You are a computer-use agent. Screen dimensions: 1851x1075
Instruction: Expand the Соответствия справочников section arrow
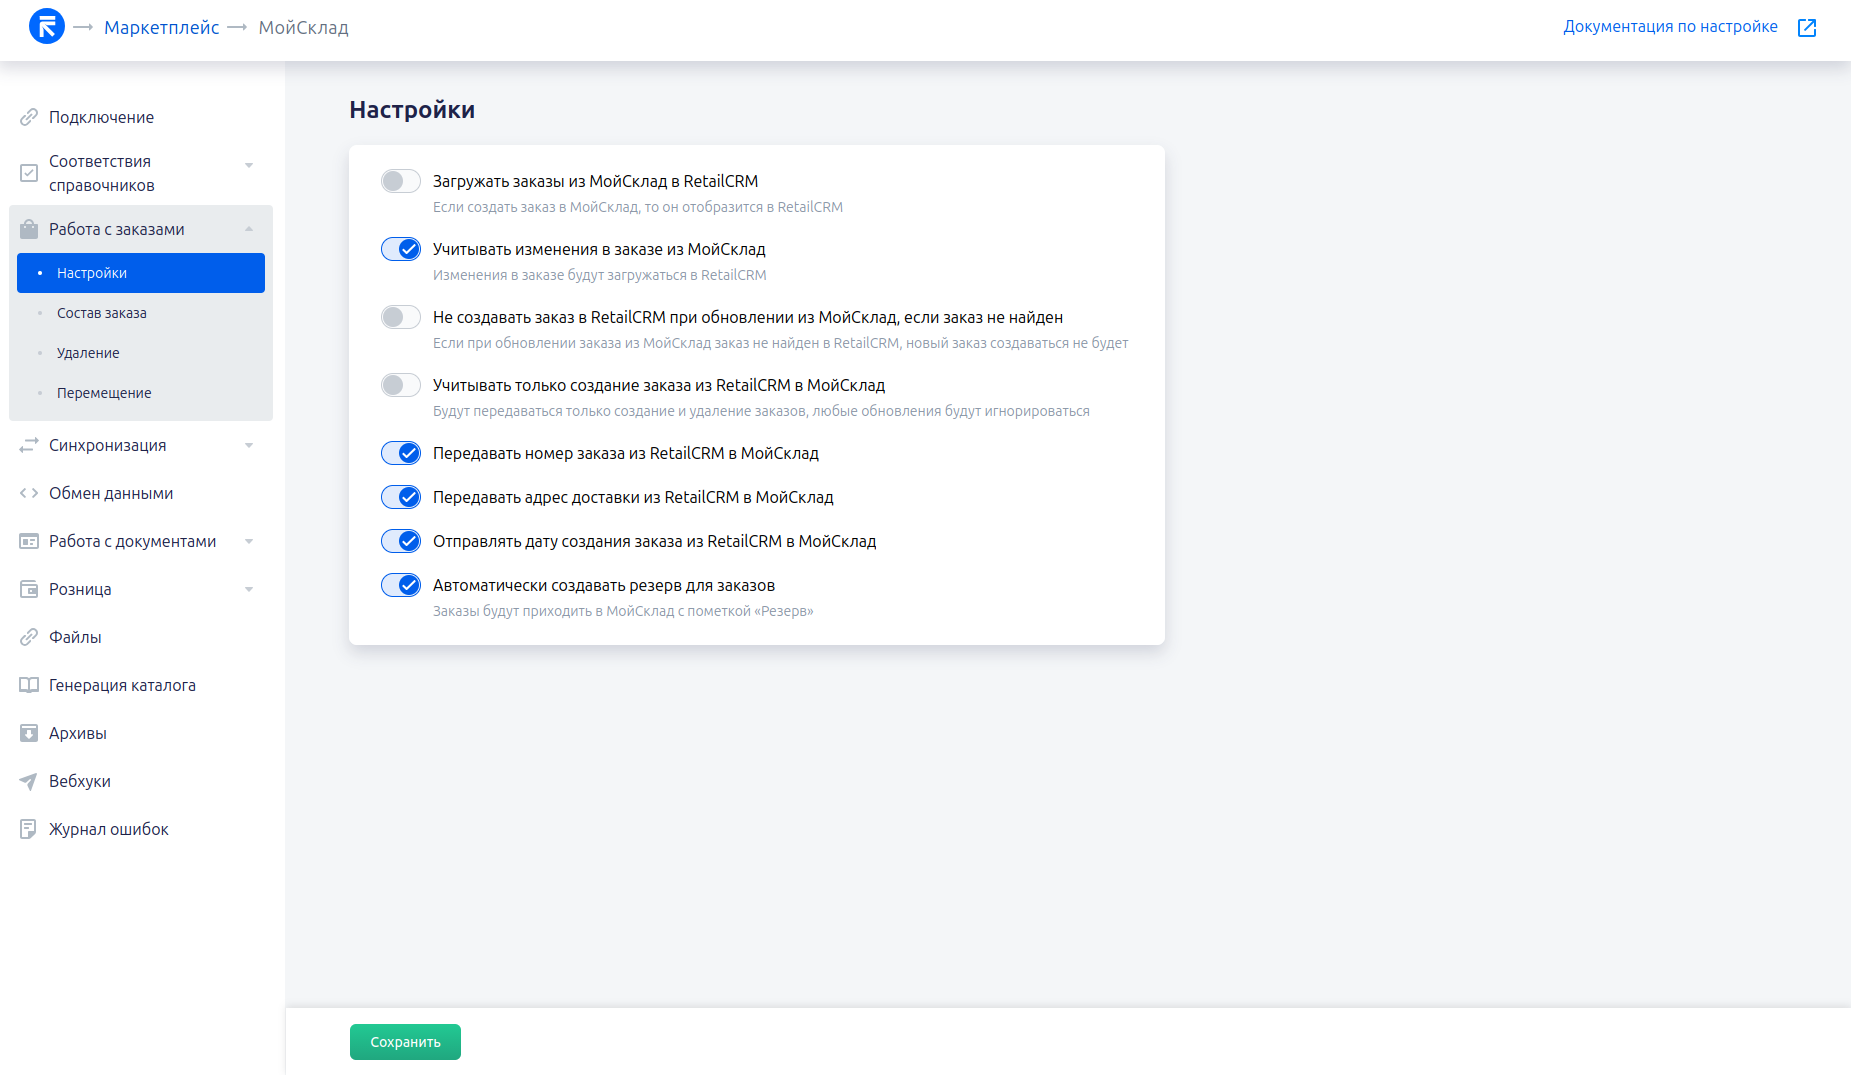point(249,165)
